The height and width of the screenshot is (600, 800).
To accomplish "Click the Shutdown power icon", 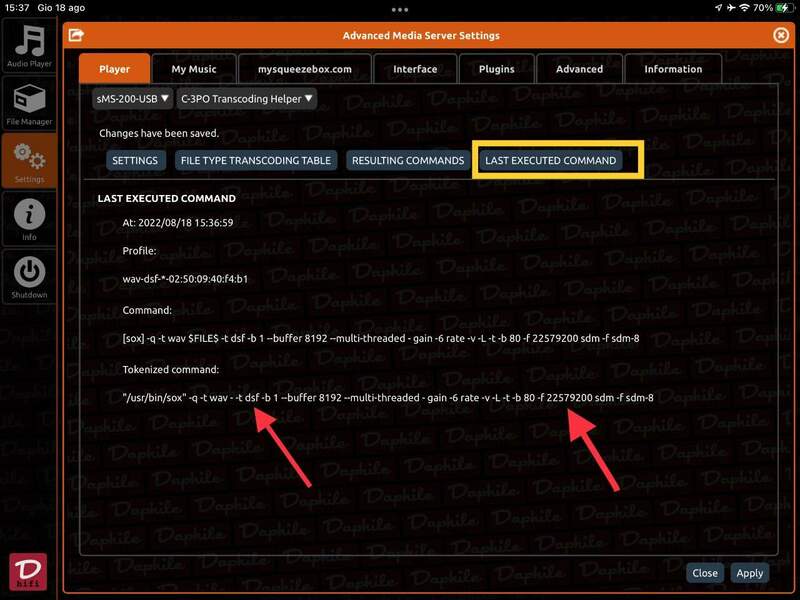I will (x=29, y=276).
